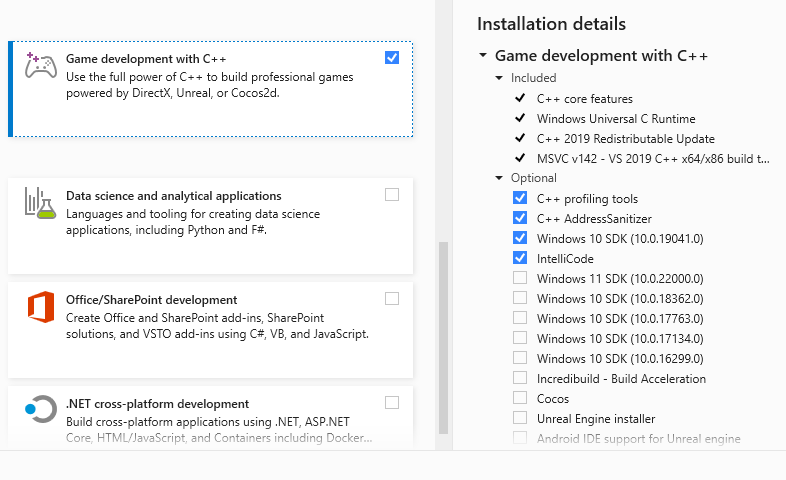Uncheck the Game development with C++ workload

click(392, 58)
